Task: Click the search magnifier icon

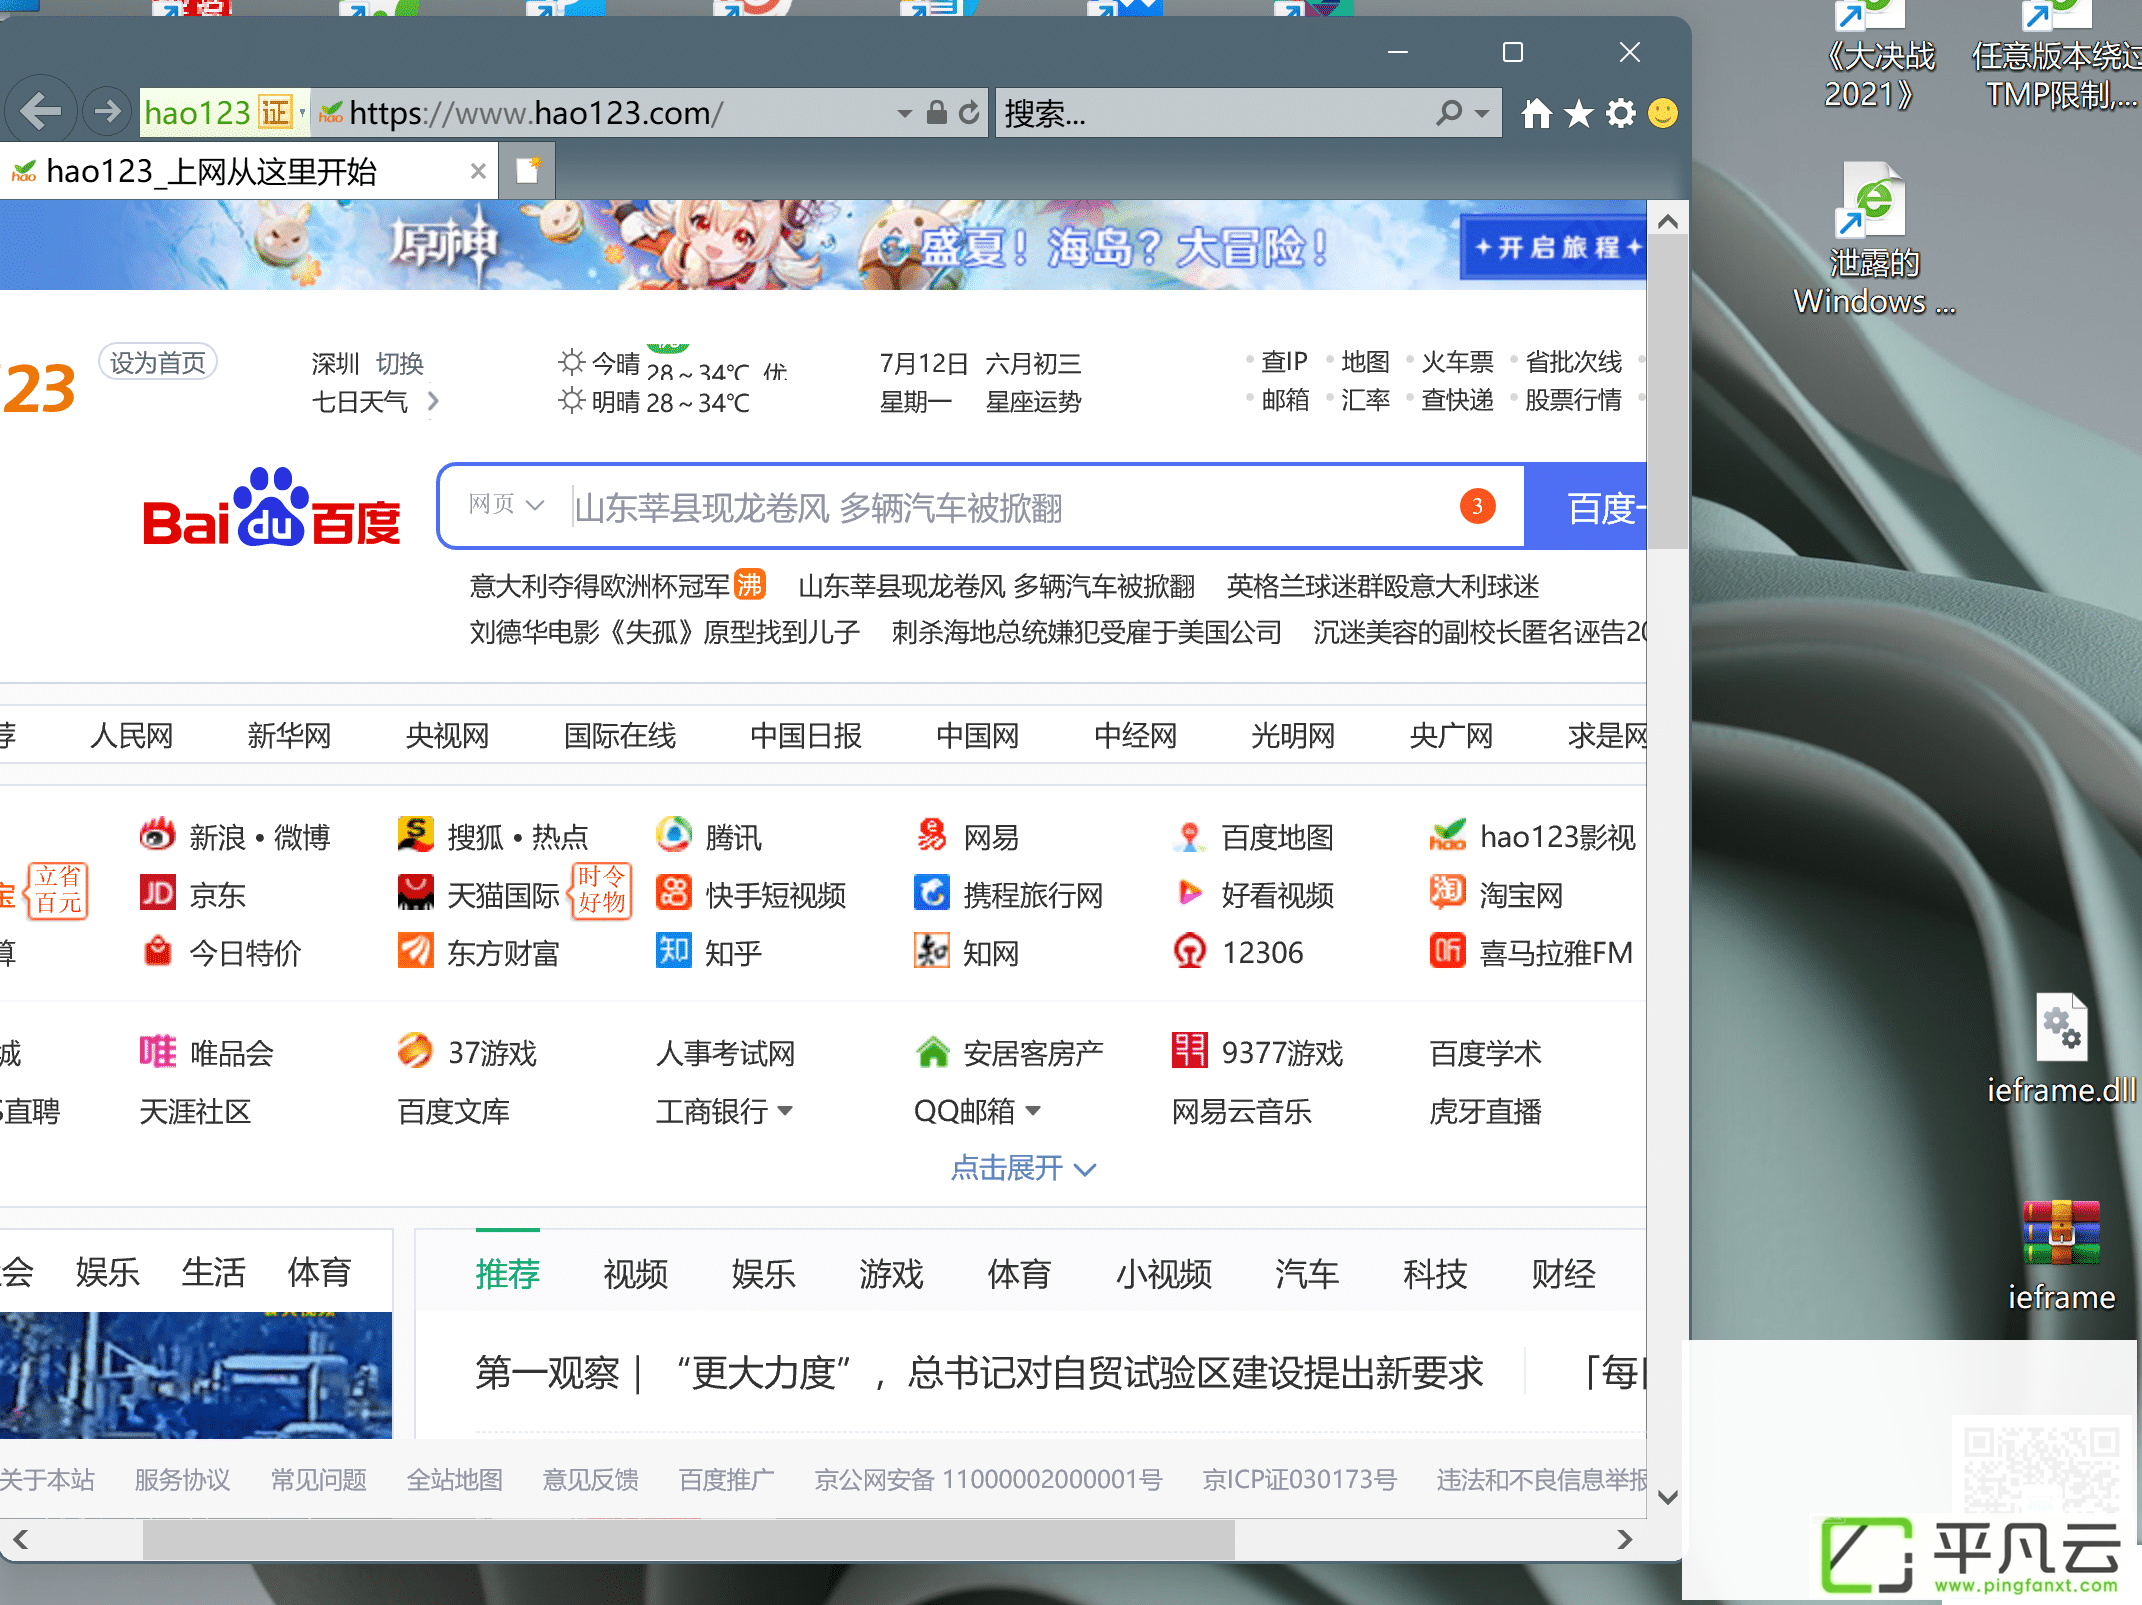Action: click(x=1448, y=113)
